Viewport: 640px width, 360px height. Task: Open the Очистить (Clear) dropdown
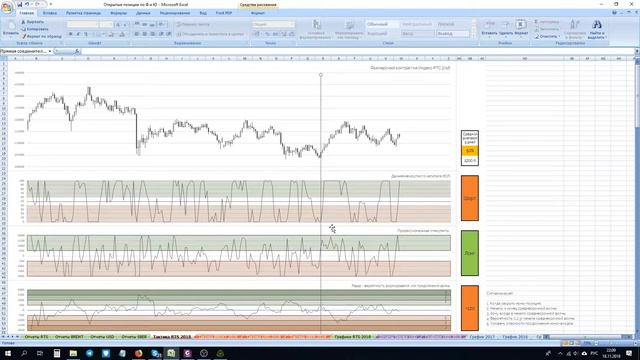(547, 36)
